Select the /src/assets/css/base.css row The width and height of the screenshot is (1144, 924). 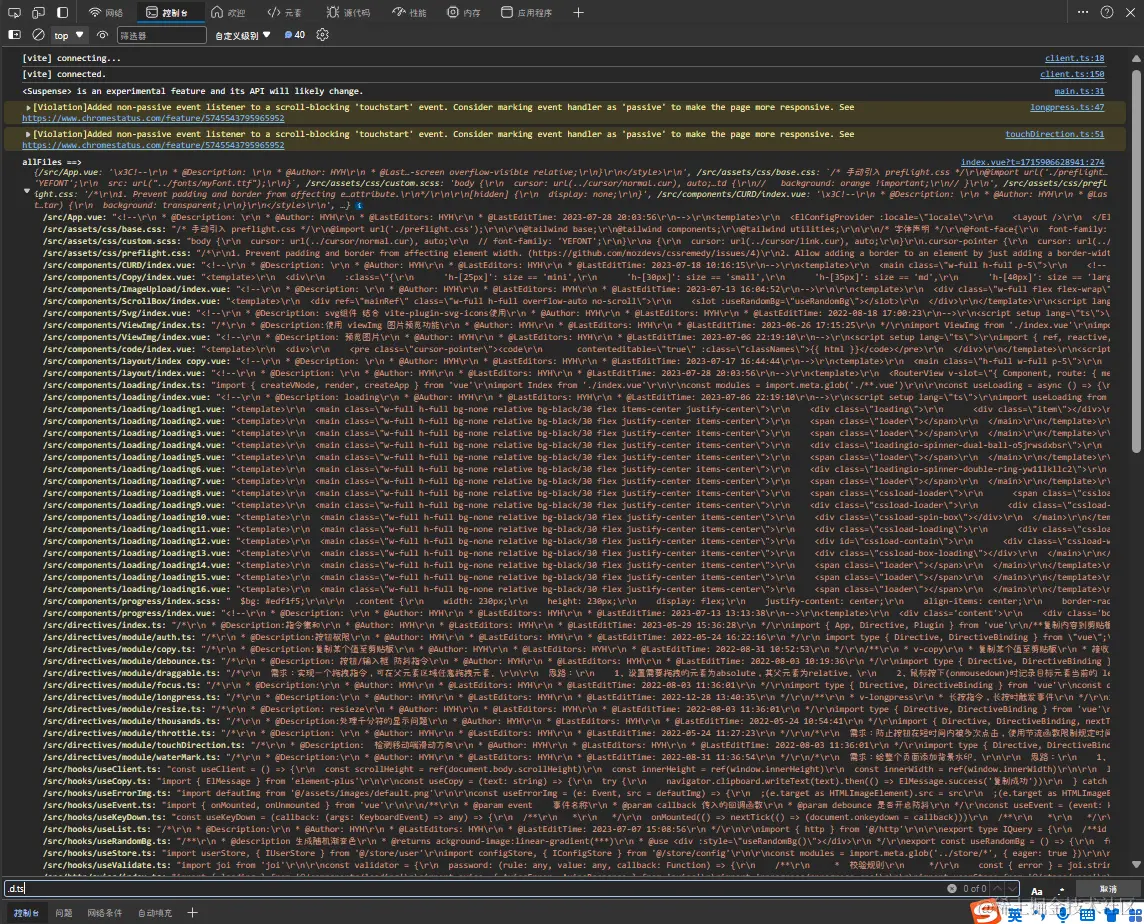[576, 229]
